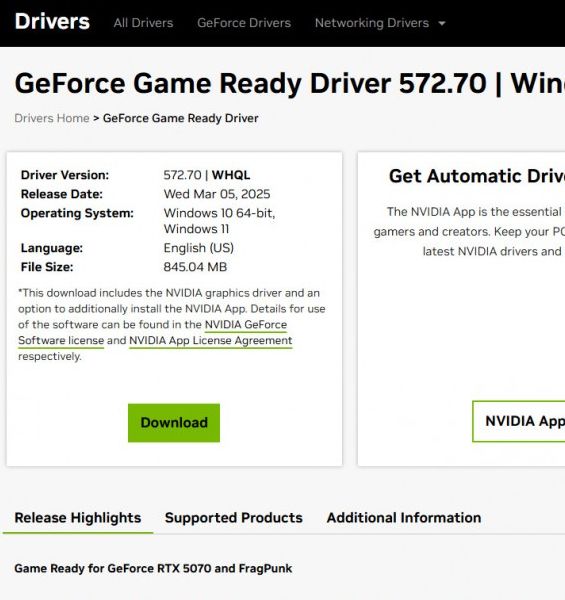This screenshot has height=600, width=565.
Task: Switch to the Additional Information tab
Action: pyautogui.click(x=404, y=518)
